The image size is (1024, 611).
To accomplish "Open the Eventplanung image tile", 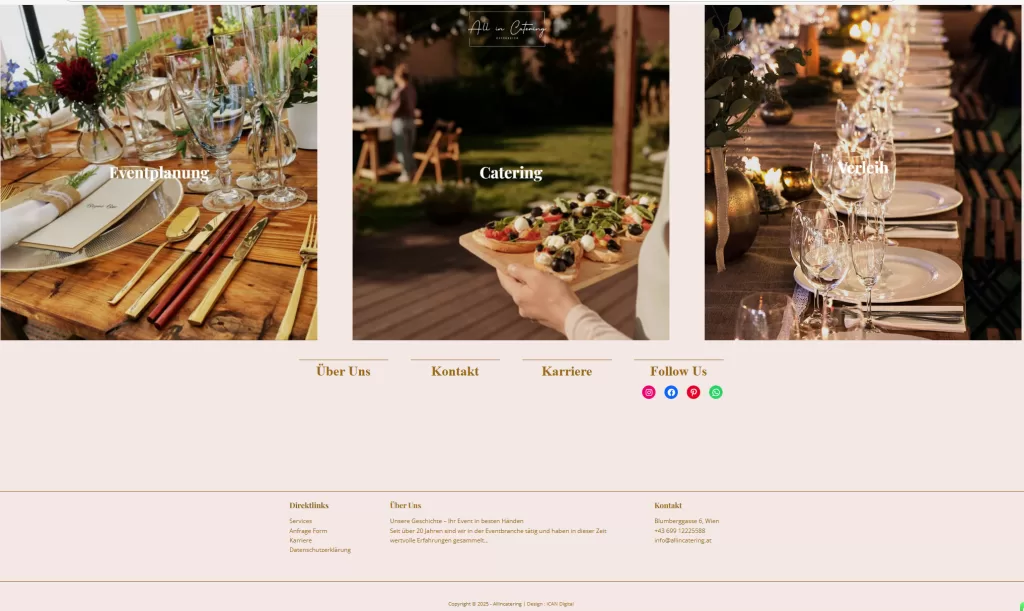I will (159, 172).
